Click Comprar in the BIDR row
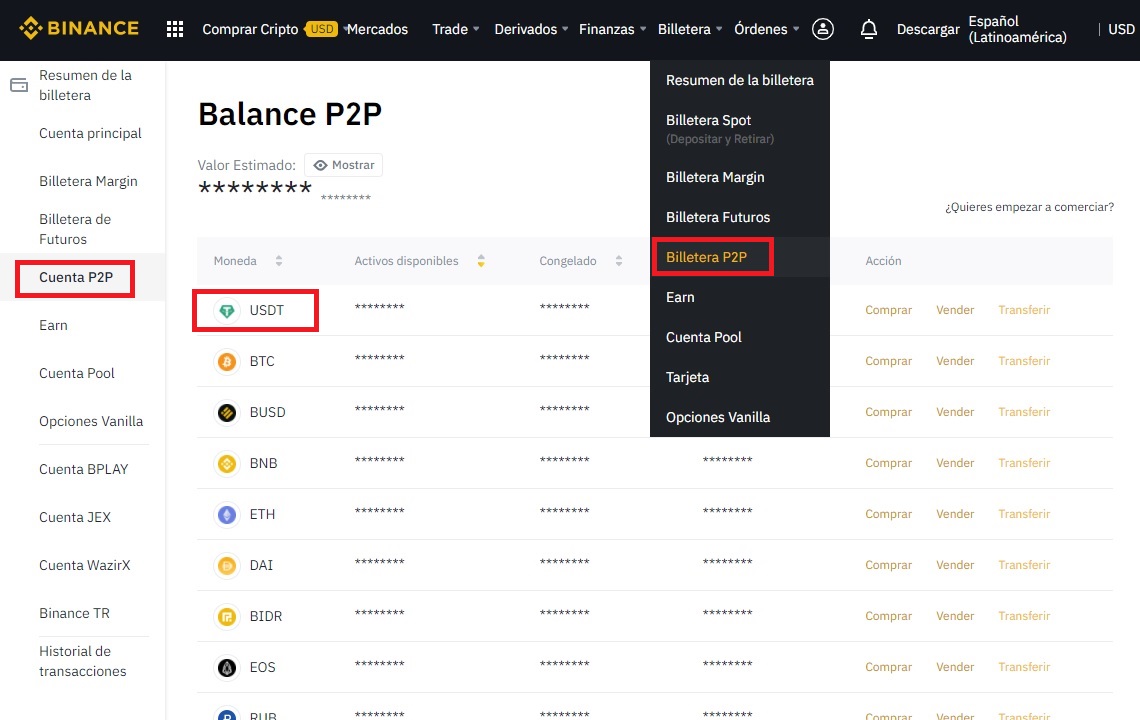 tap(888, 615)
